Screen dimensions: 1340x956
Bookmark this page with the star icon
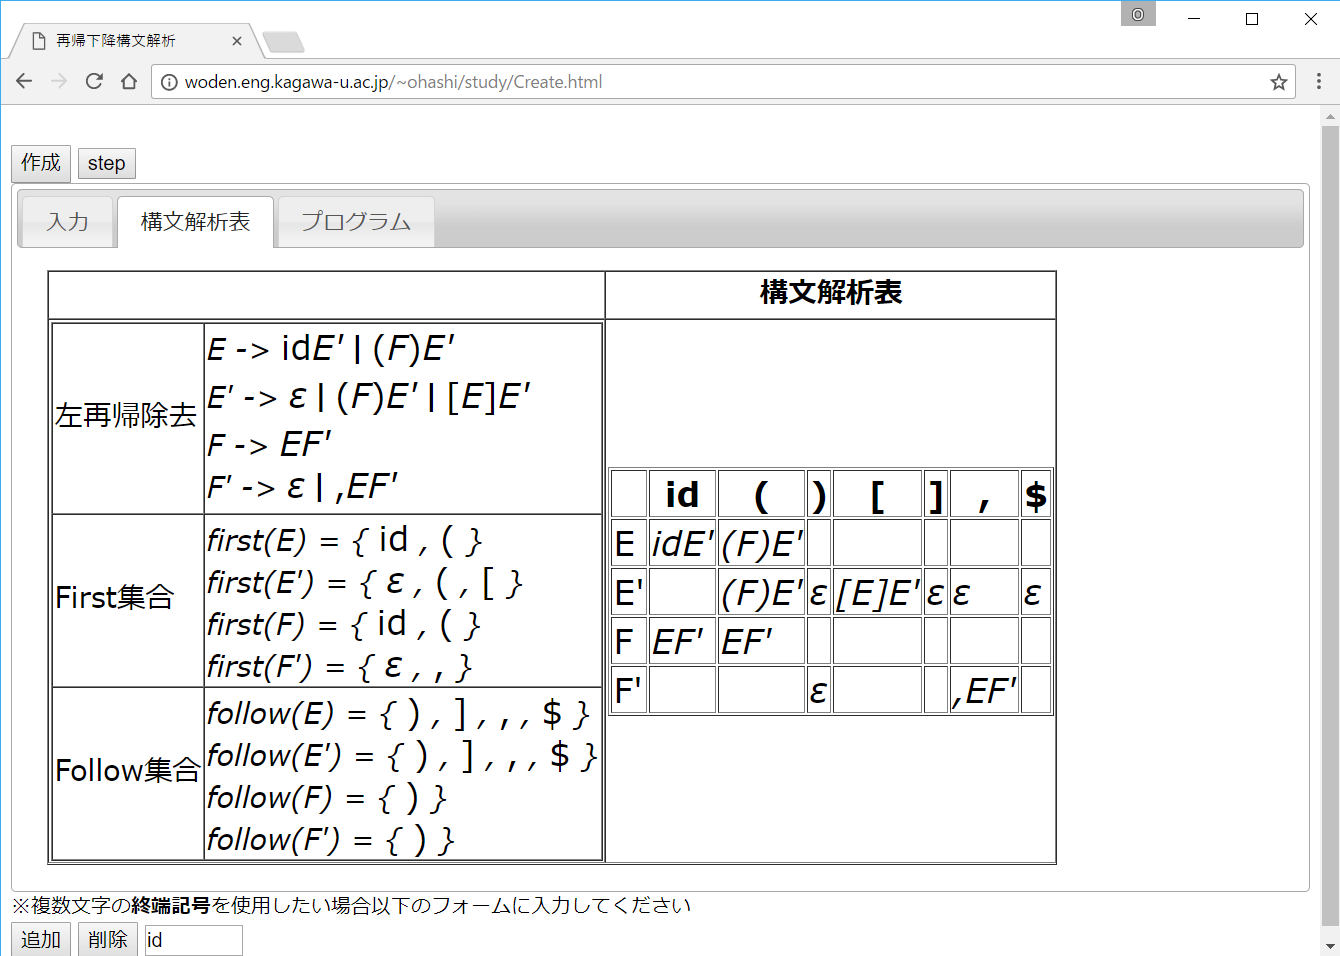point(1278,82)
